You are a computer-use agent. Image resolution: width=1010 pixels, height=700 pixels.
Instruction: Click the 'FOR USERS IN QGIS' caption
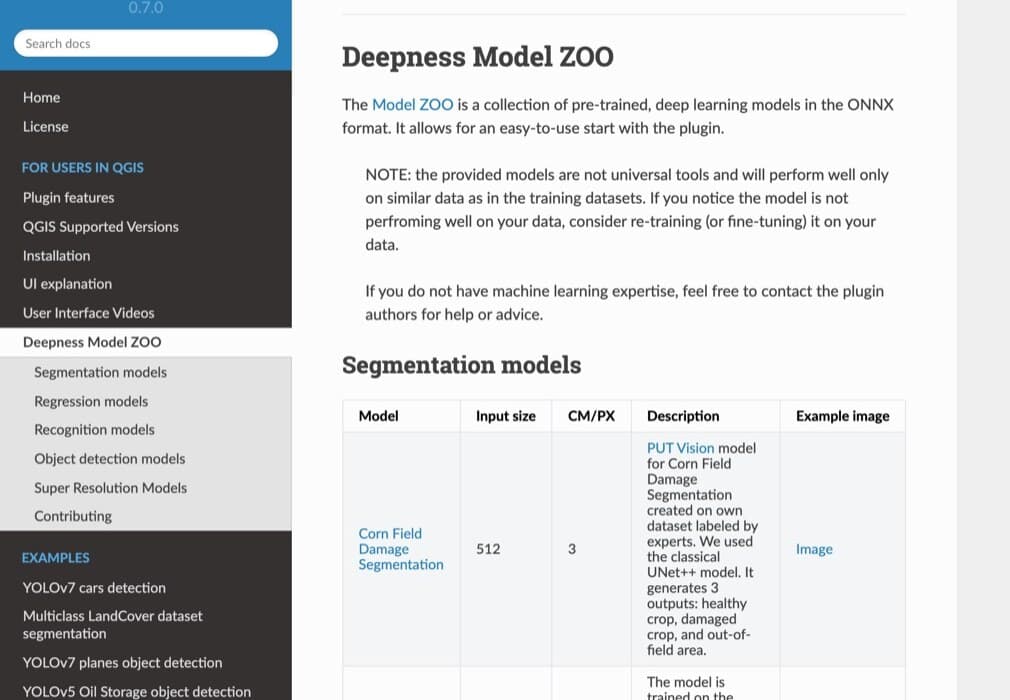82,167
